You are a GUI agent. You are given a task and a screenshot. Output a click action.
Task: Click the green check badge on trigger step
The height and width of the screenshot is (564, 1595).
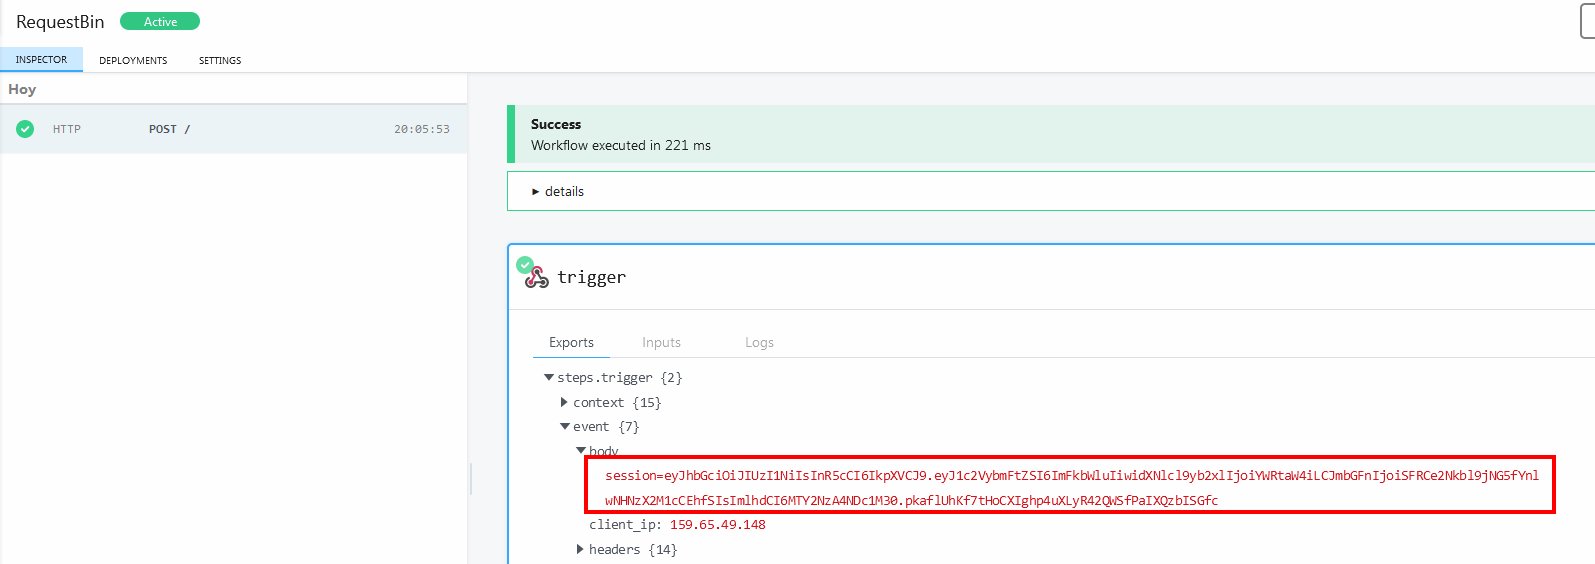coord(525,265)
